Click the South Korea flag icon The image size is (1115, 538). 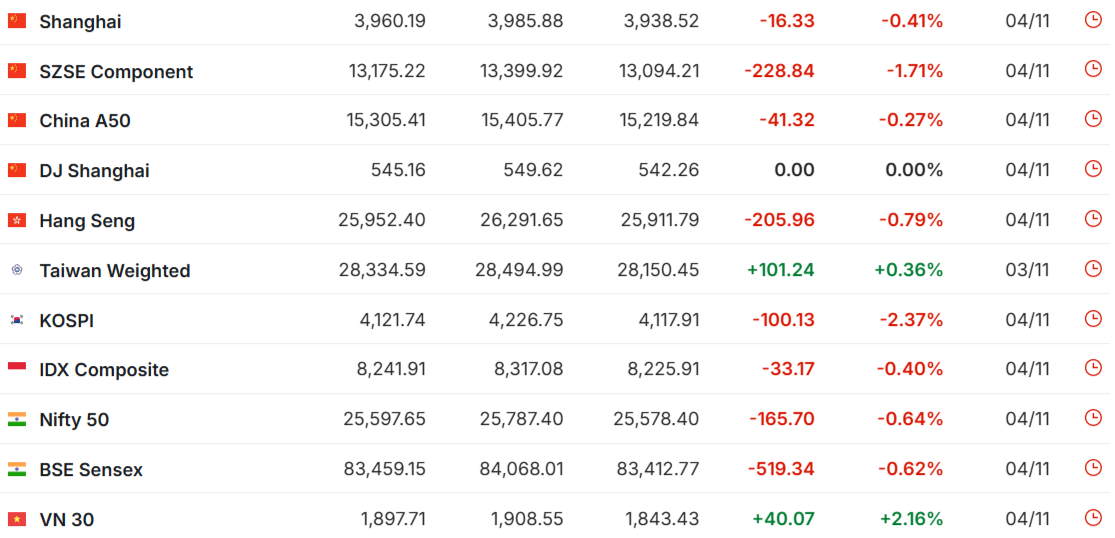click(17, 320)
